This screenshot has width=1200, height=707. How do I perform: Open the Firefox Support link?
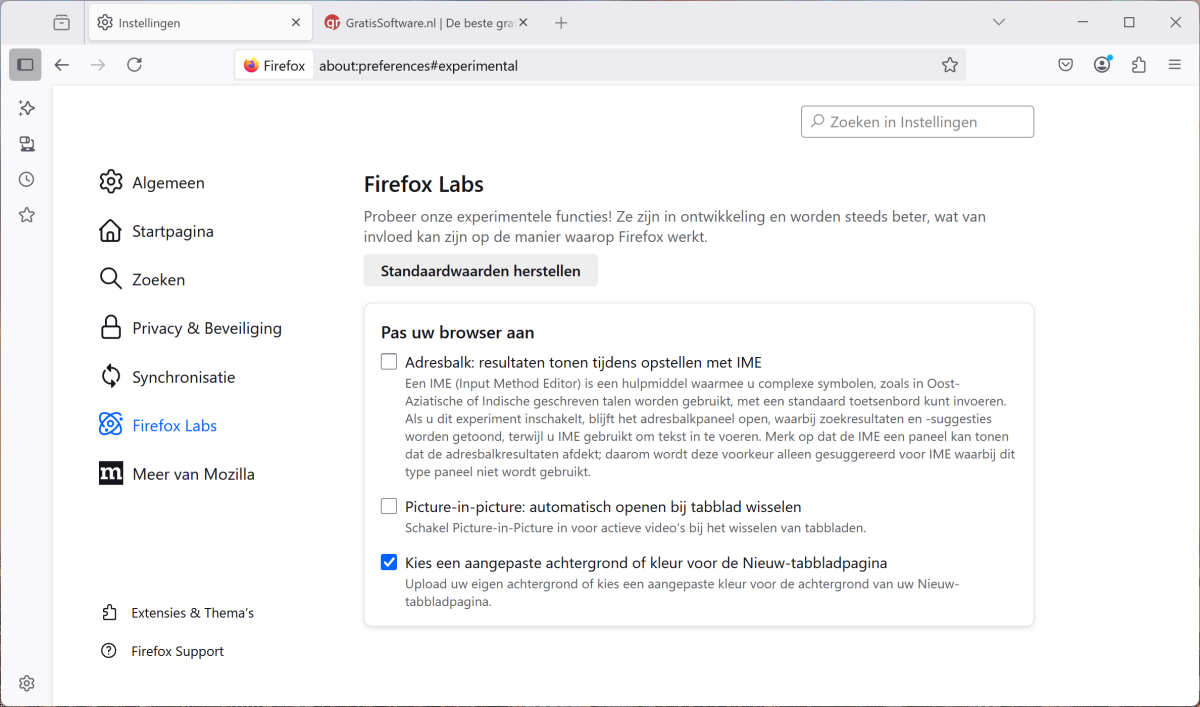[177, 651]
